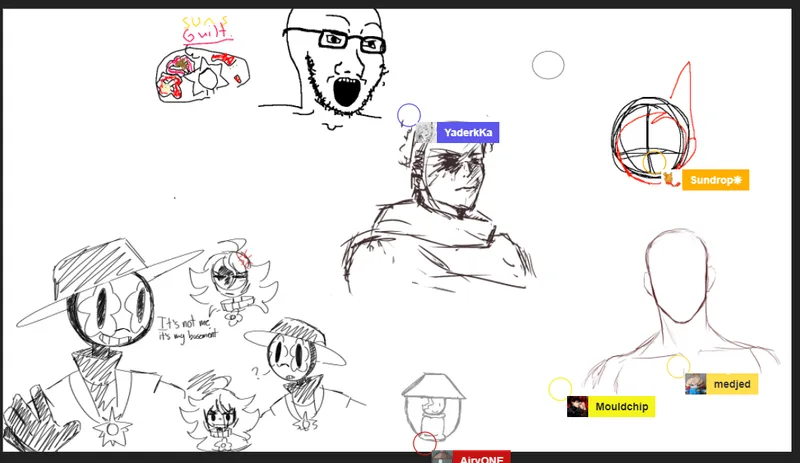
Task: Select the YaderkKa name label
Action: [466, 132]
